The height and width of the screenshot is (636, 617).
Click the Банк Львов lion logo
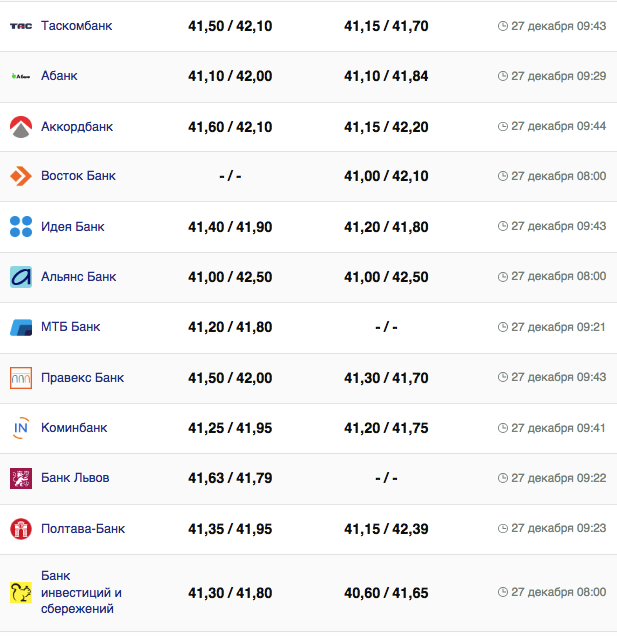pos(21,478)
